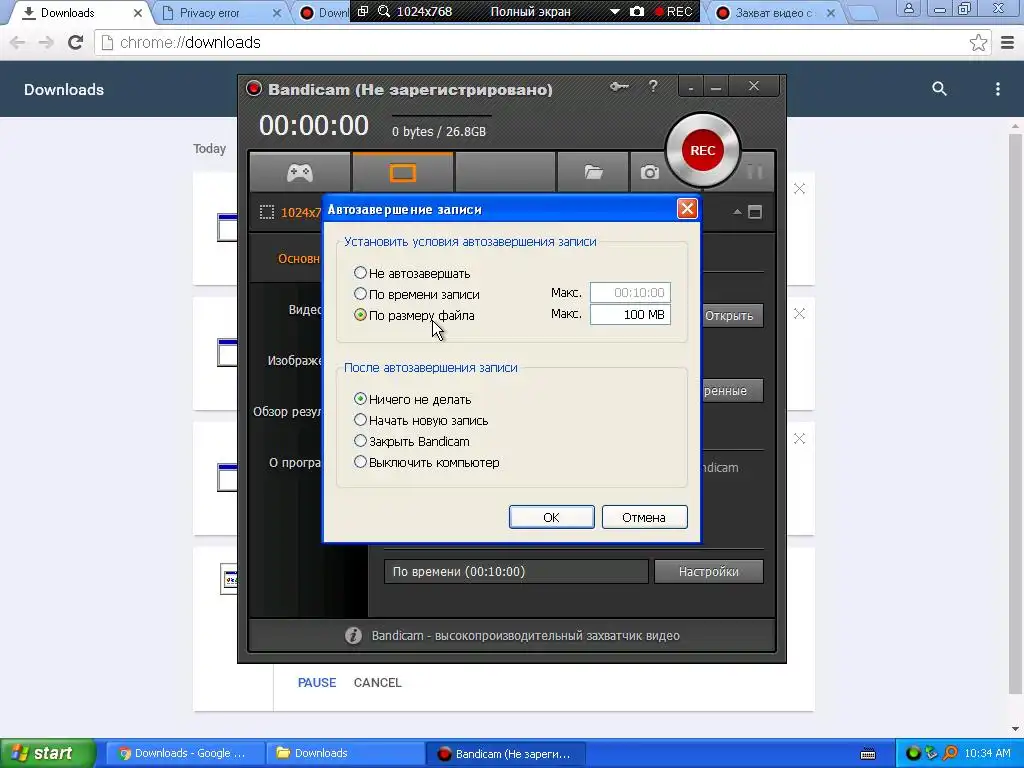Switch to the 'Захват видео с' Chrome tab
This screenshot has height=768, width=1024.
(x=774, y=13)
